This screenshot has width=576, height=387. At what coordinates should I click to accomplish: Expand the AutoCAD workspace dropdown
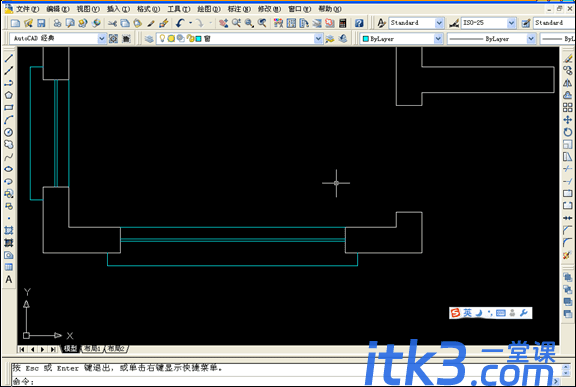click(x=101, y=38)
